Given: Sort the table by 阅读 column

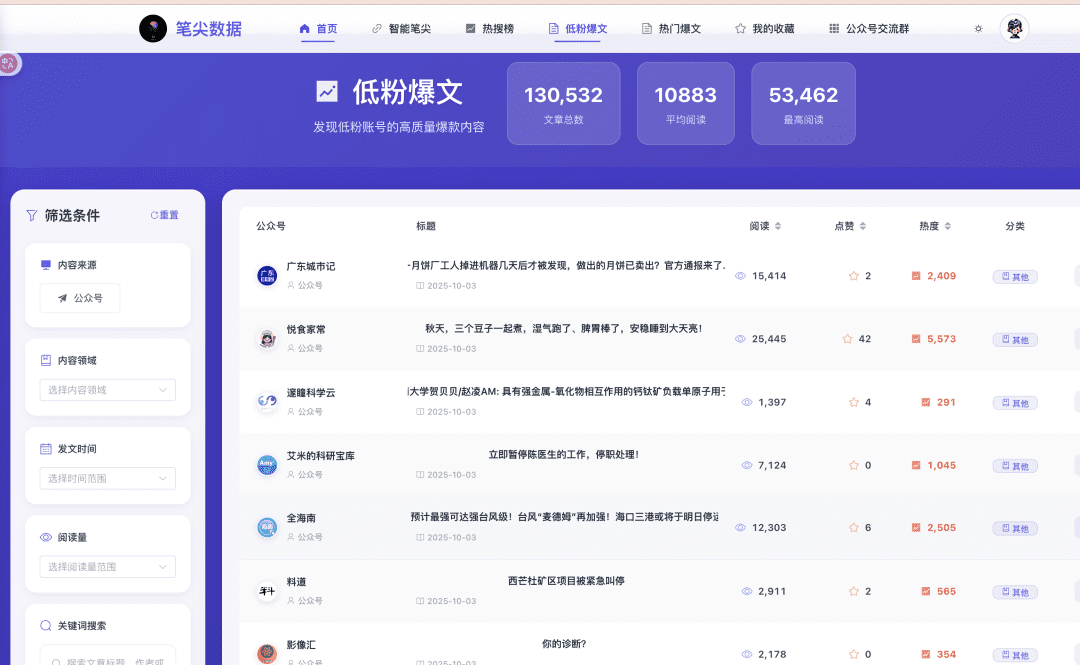Looking at the screenshot, I should (x=765, y=226).
